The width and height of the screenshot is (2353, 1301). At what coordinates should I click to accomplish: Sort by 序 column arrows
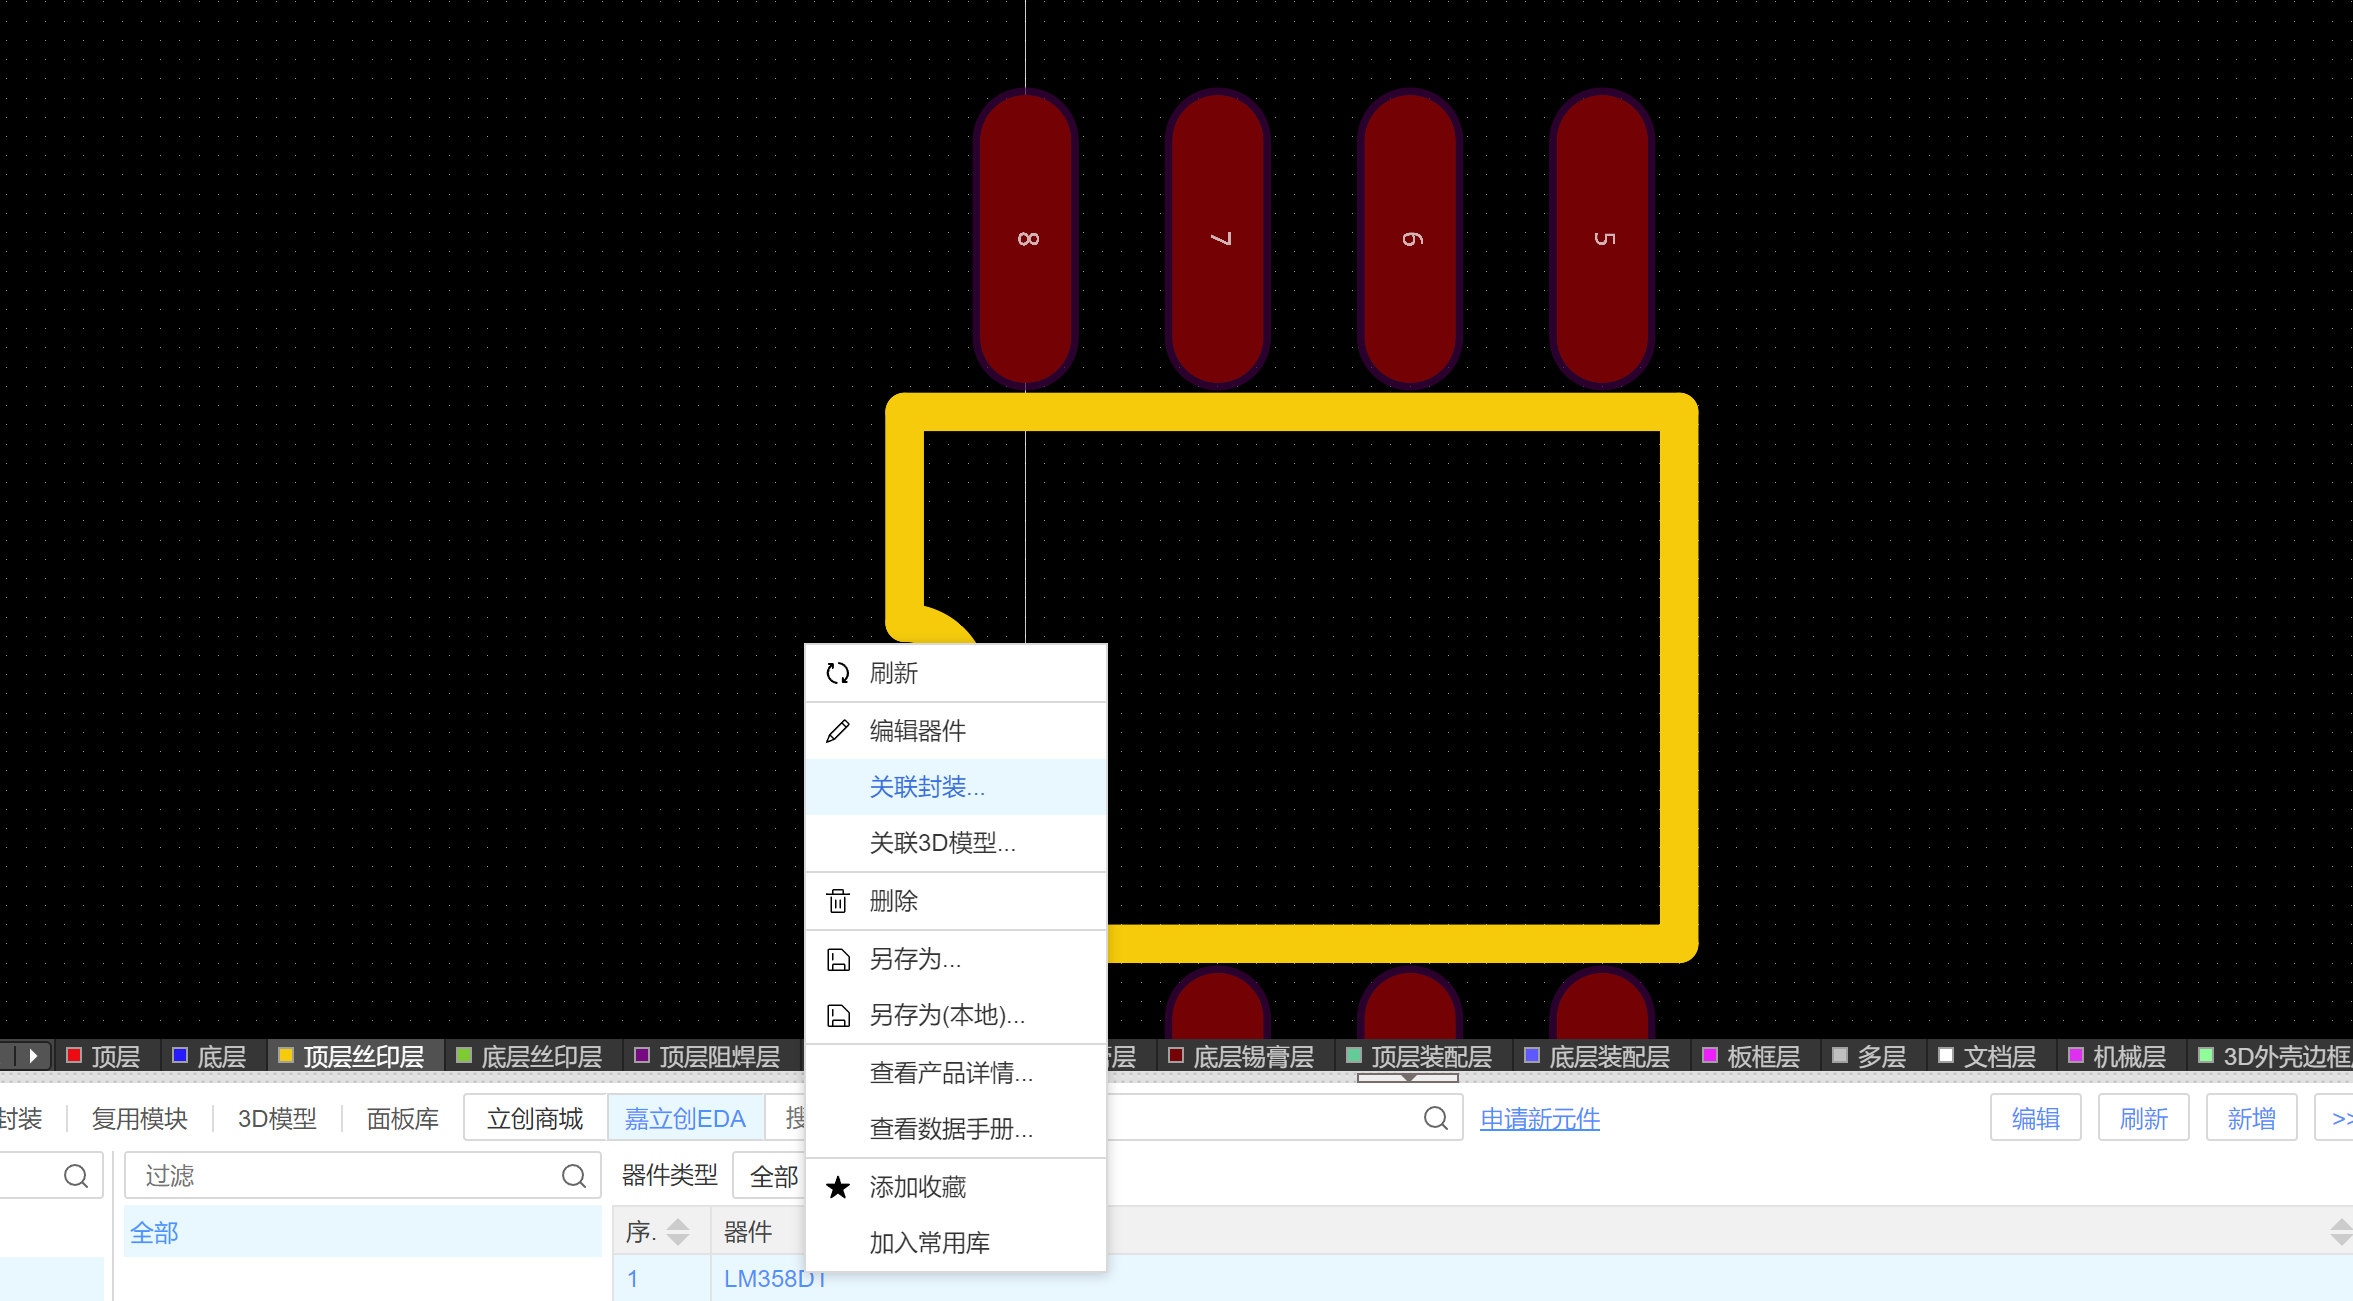(x=677, y=1232)
